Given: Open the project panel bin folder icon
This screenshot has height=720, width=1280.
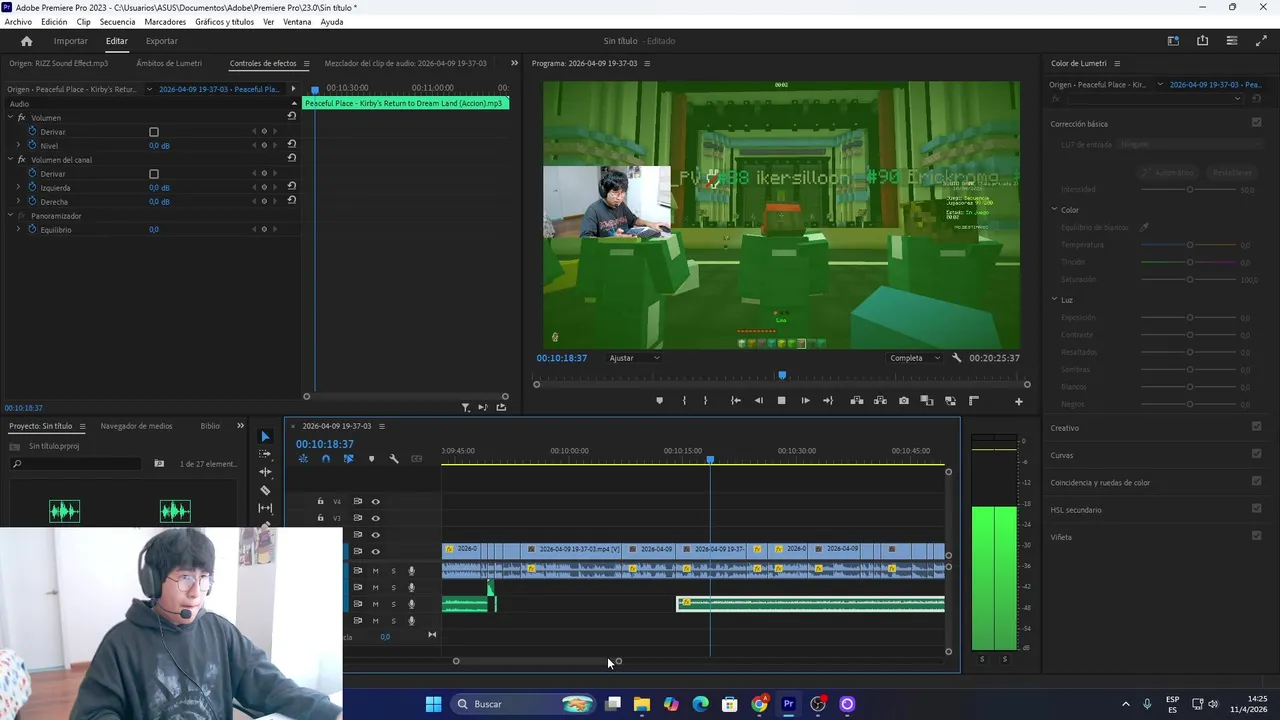Looking at the screenshot, I should [x=159, y=464].
